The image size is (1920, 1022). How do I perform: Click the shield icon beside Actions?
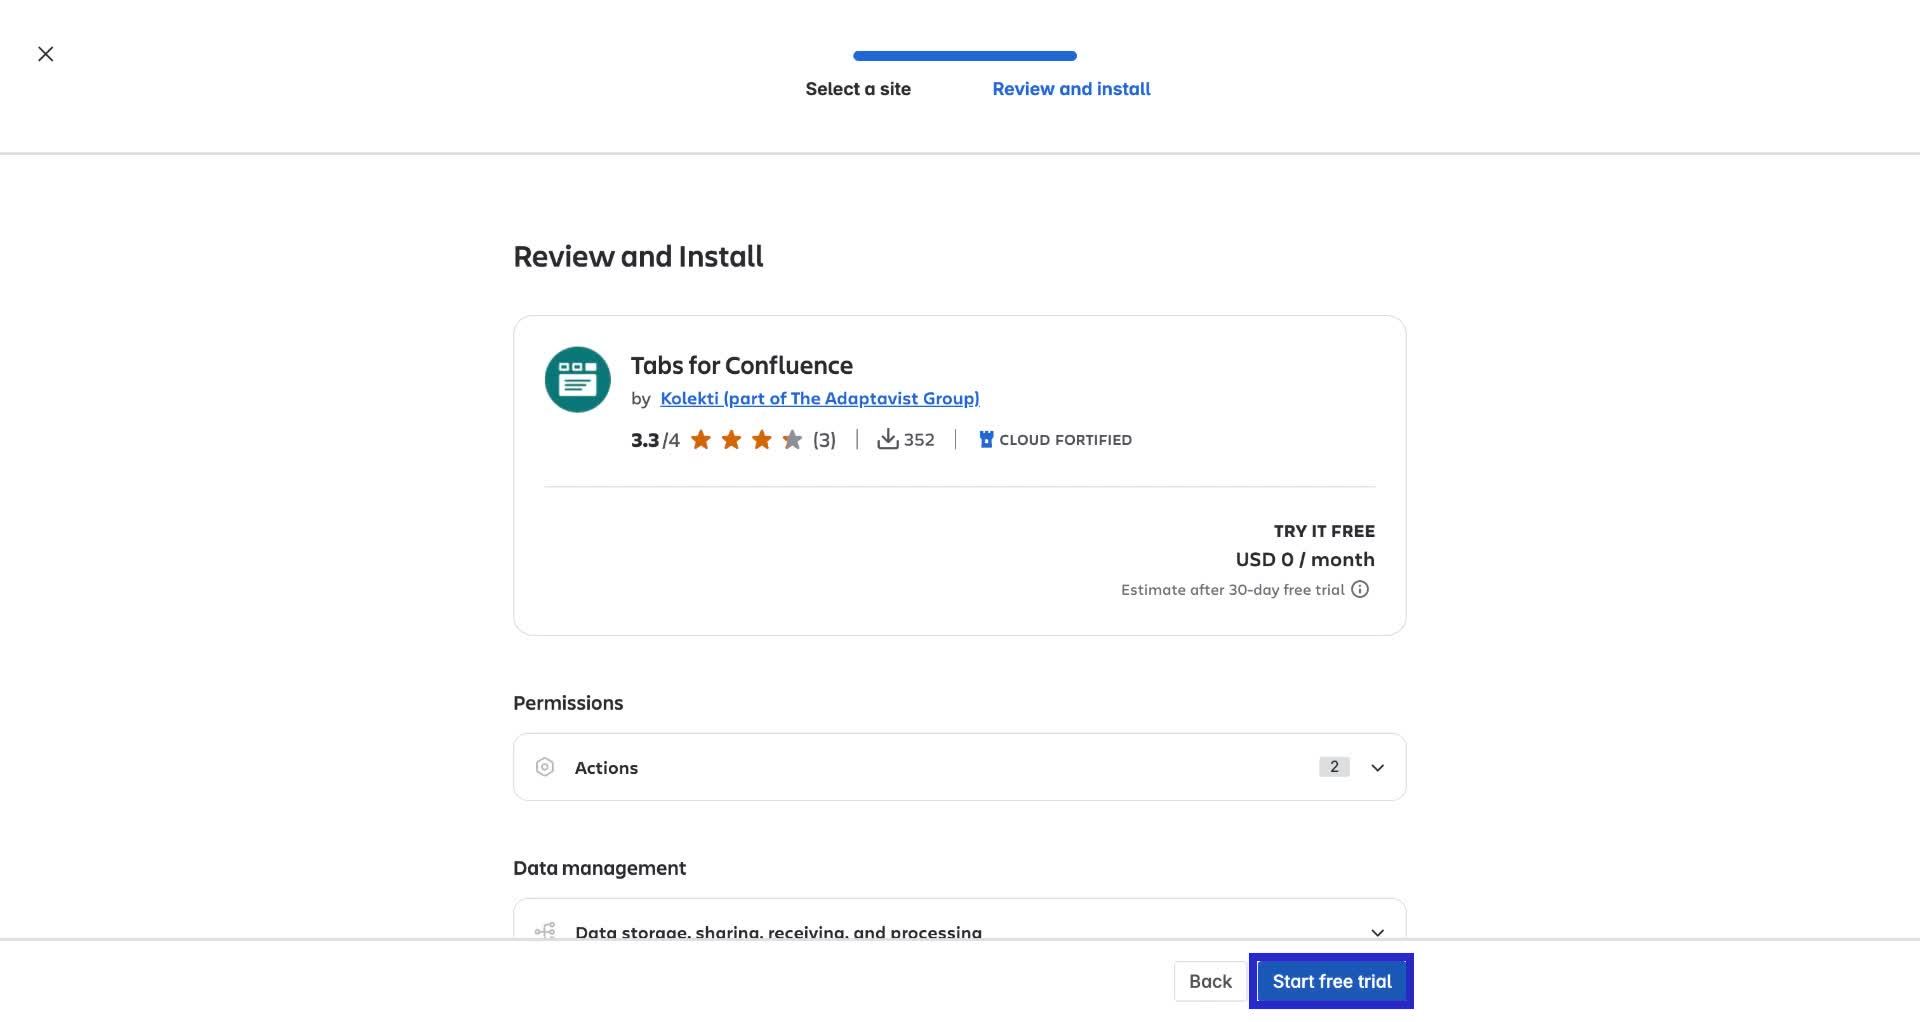[545, 767]
